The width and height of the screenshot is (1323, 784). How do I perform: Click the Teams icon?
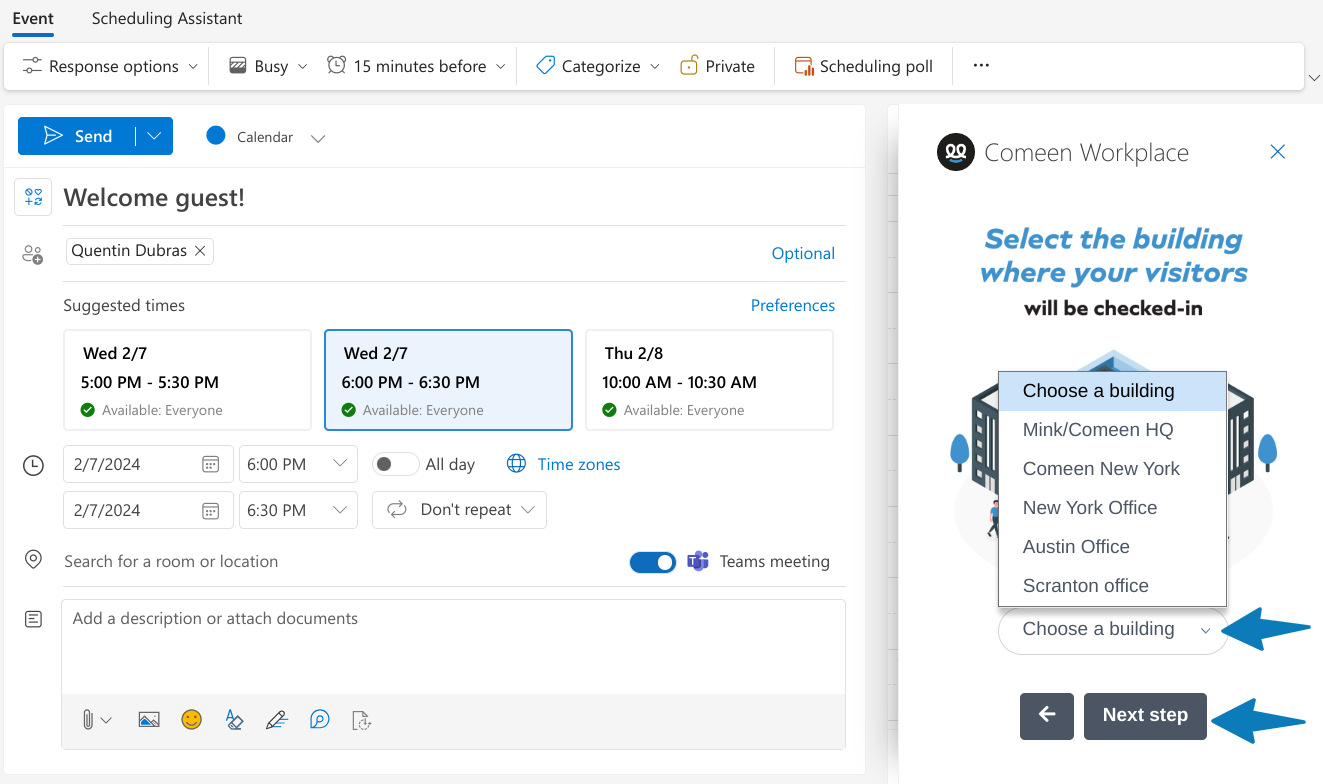[x=698, y=561]
